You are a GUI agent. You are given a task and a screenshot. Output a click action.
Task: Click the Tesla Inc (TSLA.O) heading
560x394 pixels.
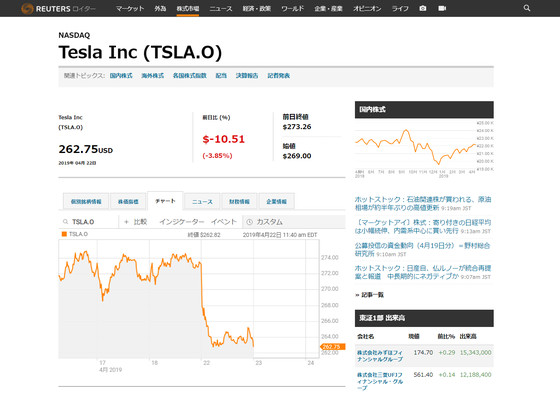[140, 52]
